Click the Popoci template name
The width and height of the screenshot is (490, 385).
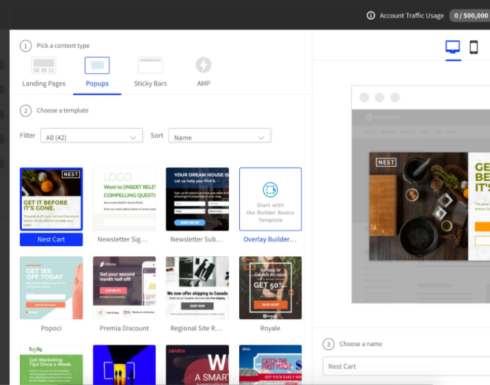coord(51,328)
